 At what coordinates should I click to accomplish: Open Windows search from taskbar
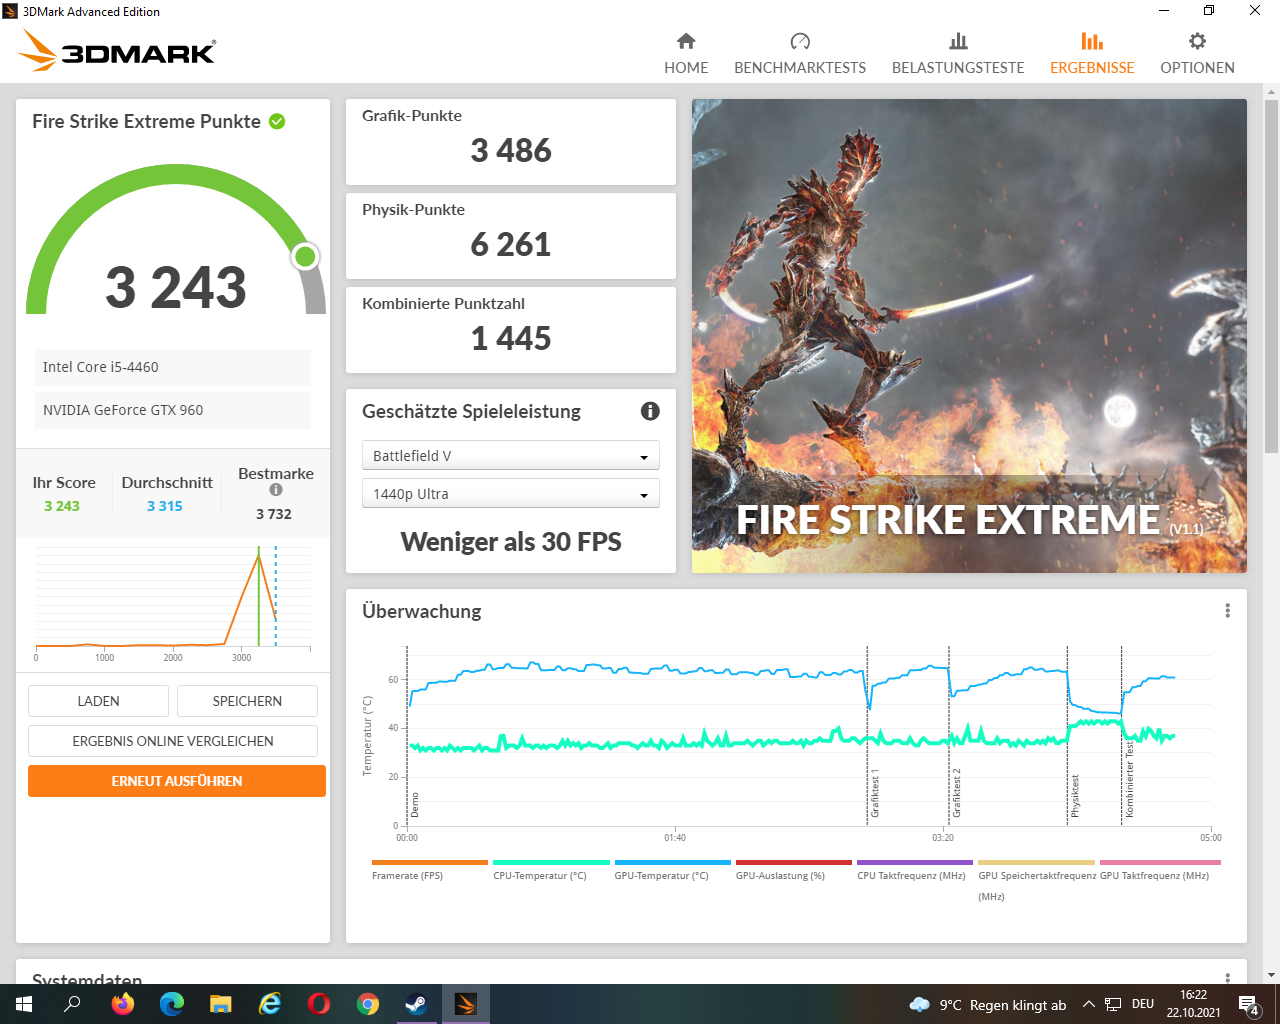pos(72,1004)
